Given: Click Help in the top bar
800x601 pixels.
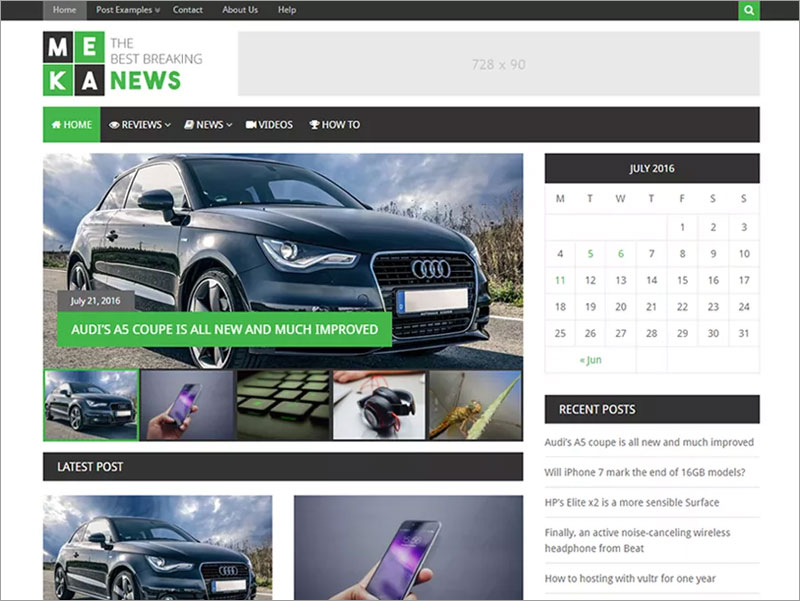Looking at the screenshot, I should coord(287,10).
